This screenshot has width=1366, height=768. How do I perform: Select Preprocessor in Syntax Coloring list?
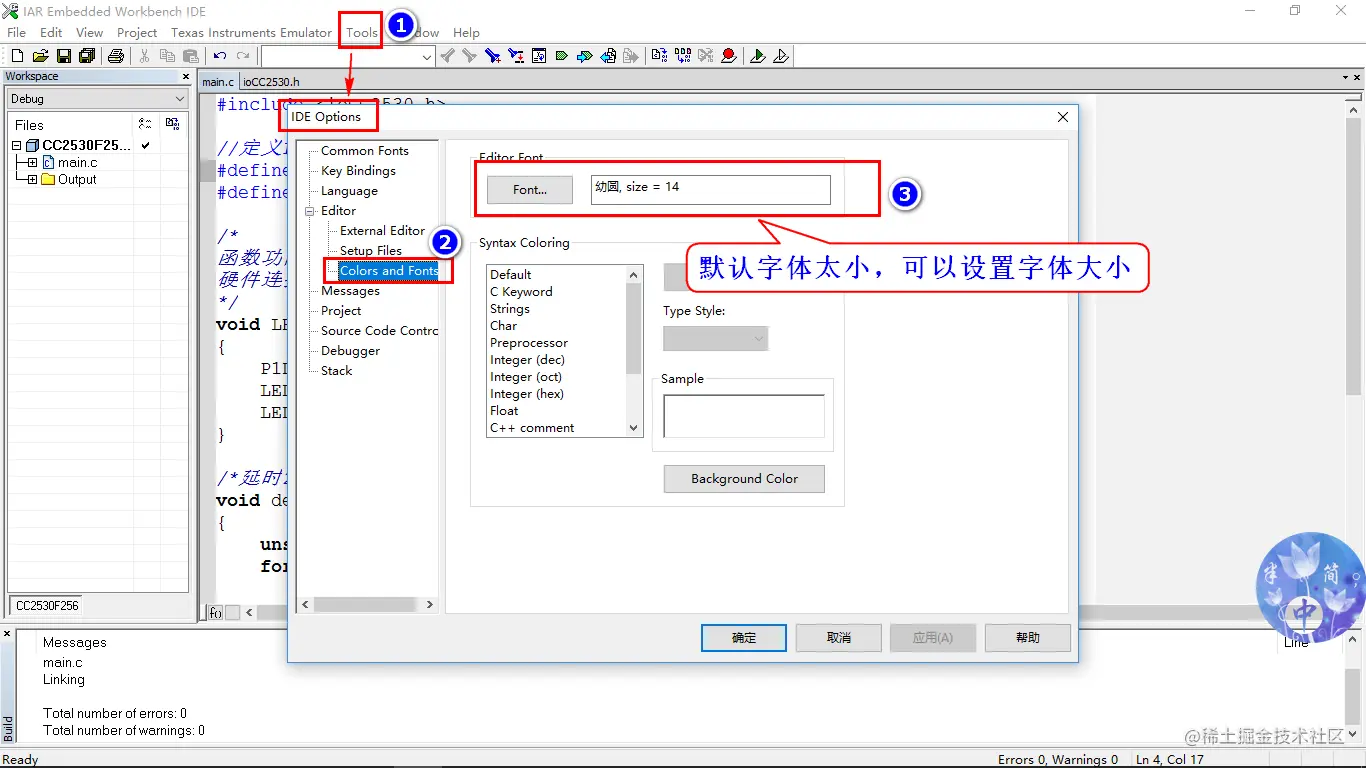(x=529, y=343)
